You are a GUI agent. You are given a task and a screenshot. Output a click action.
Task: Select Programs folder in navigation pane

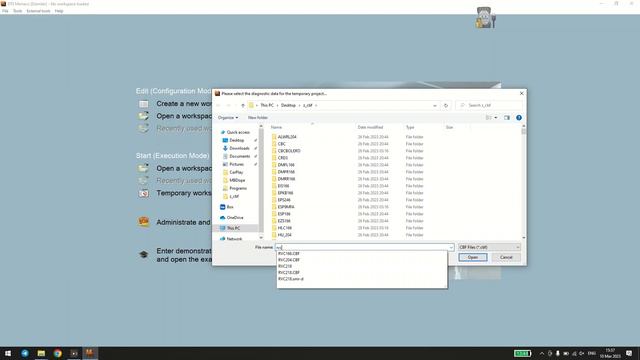[x=238, y=188]
